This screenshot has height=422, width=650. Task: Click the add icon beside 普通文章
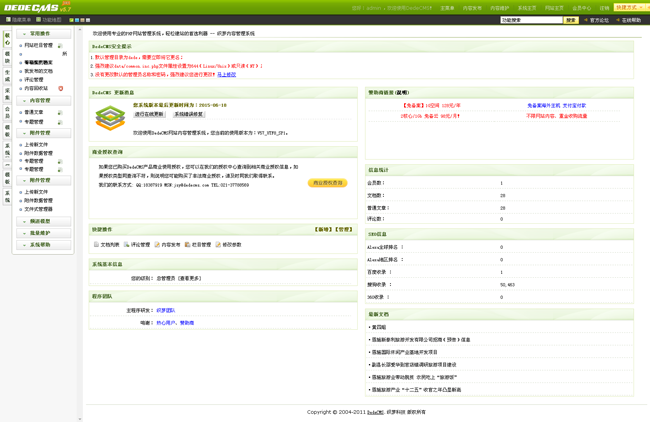pyautogui.click(x=60, y=112)
